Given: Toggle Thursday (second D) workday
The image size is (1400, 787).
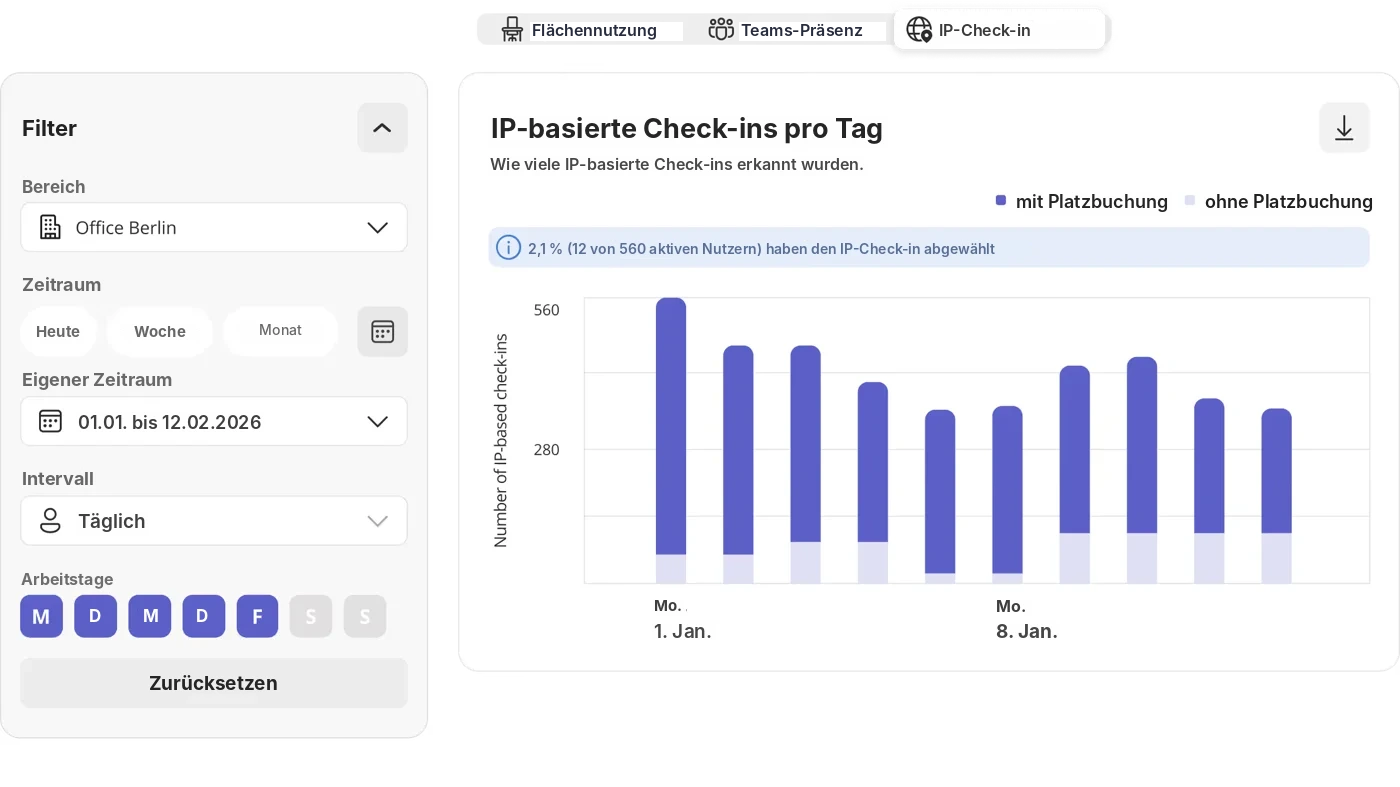Looking at the screenshot, I should click(203, 616).
